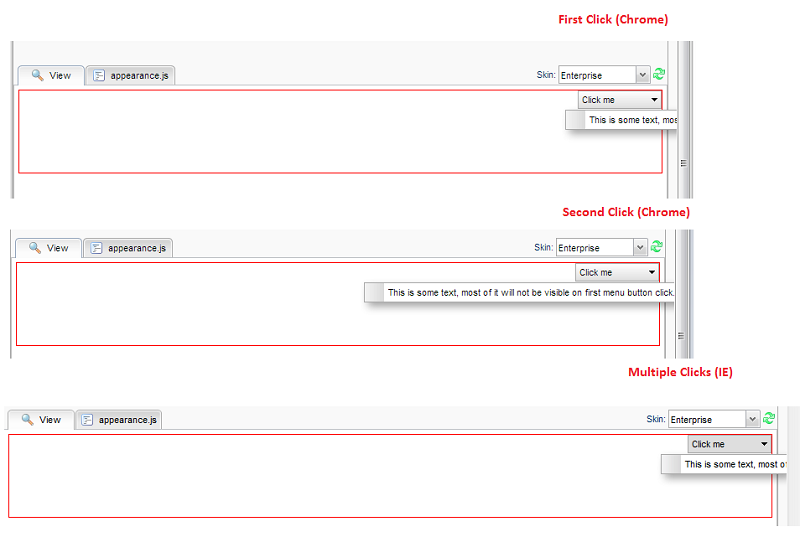Screen dimensions: 800x537
Task: Select the View tab in Second Click screenshot
Action: coord(47,248)
